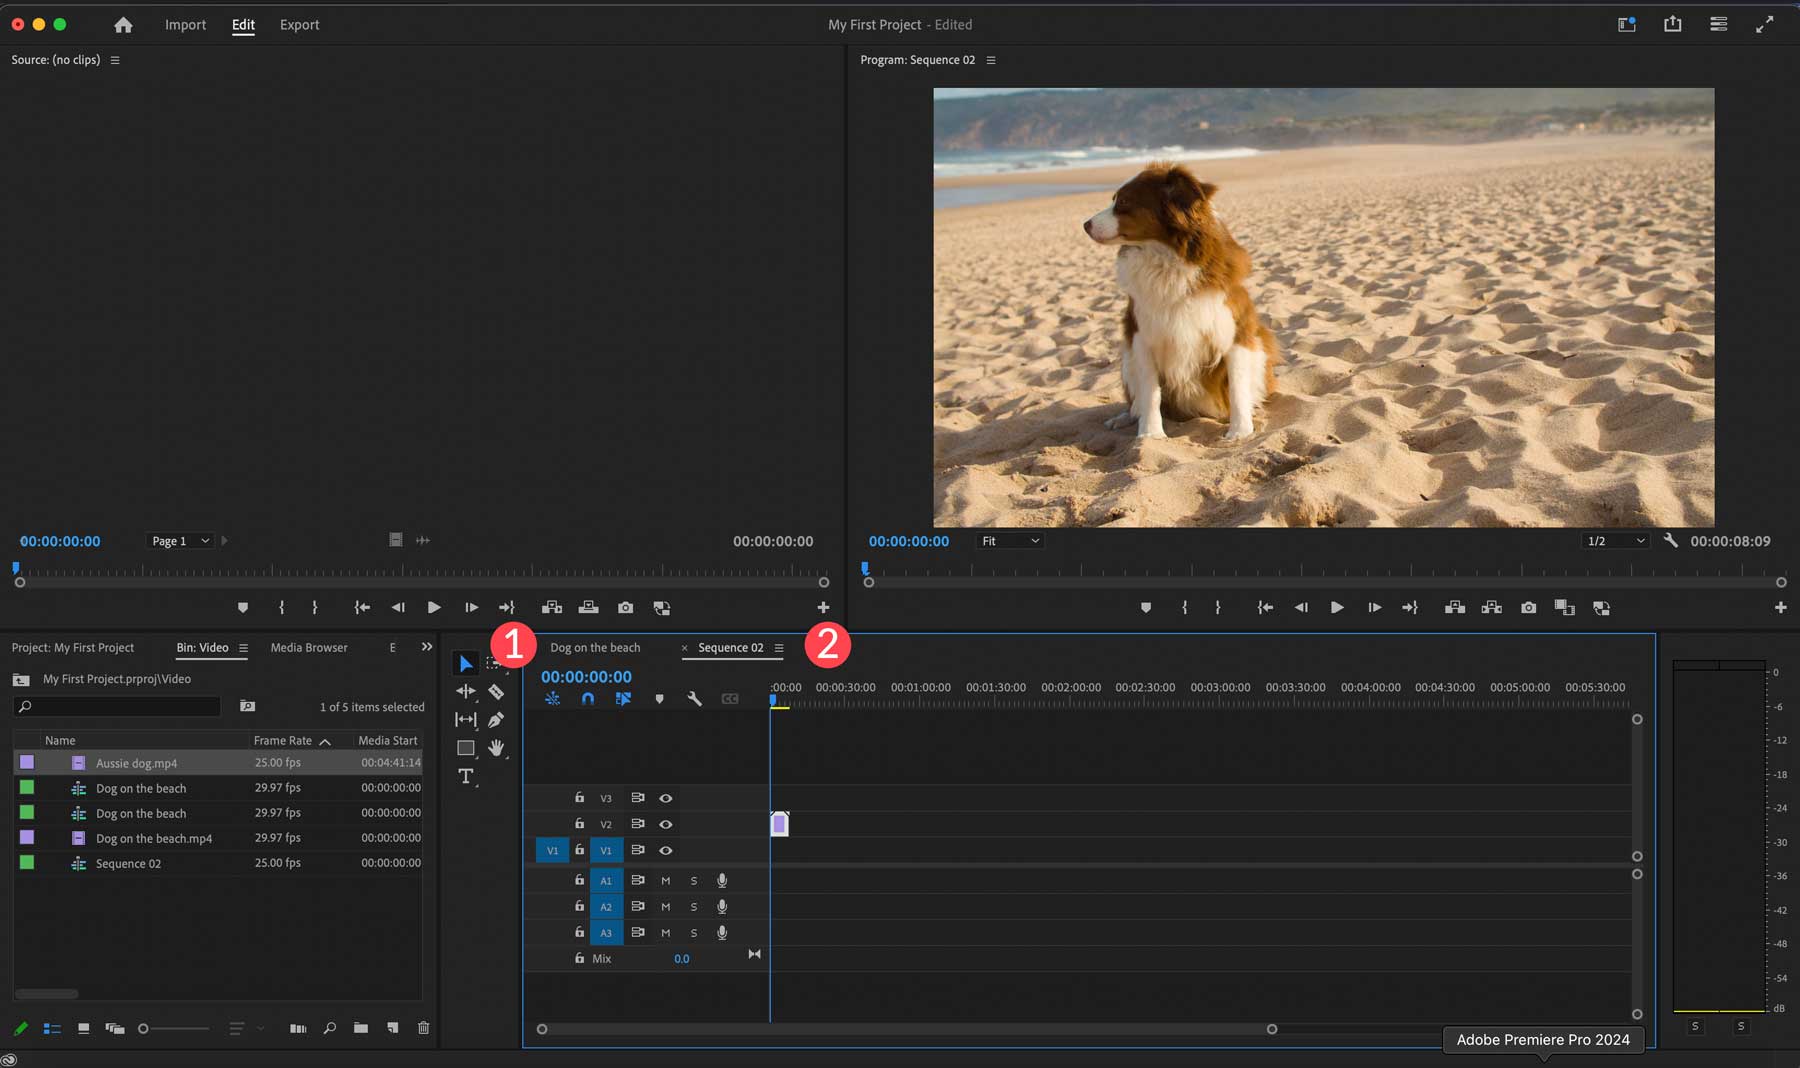Select Aussie dog.mp4 in the project bin
This screenshot has width=1800, height=1068.
point(135,762)
